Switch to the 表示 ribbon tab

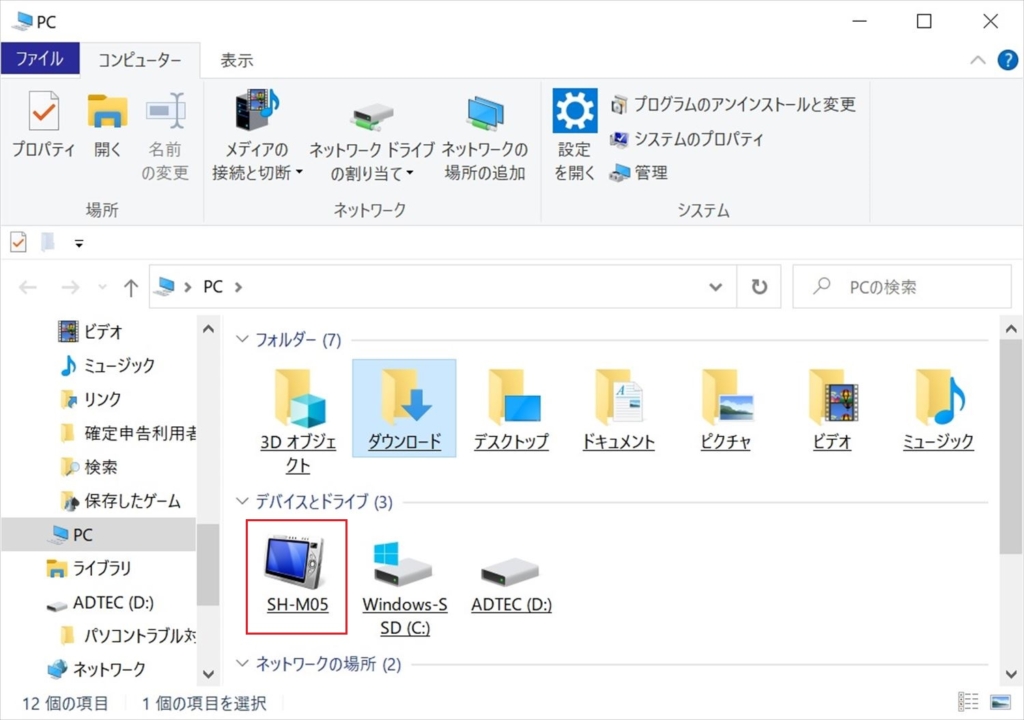click(237, 61)
